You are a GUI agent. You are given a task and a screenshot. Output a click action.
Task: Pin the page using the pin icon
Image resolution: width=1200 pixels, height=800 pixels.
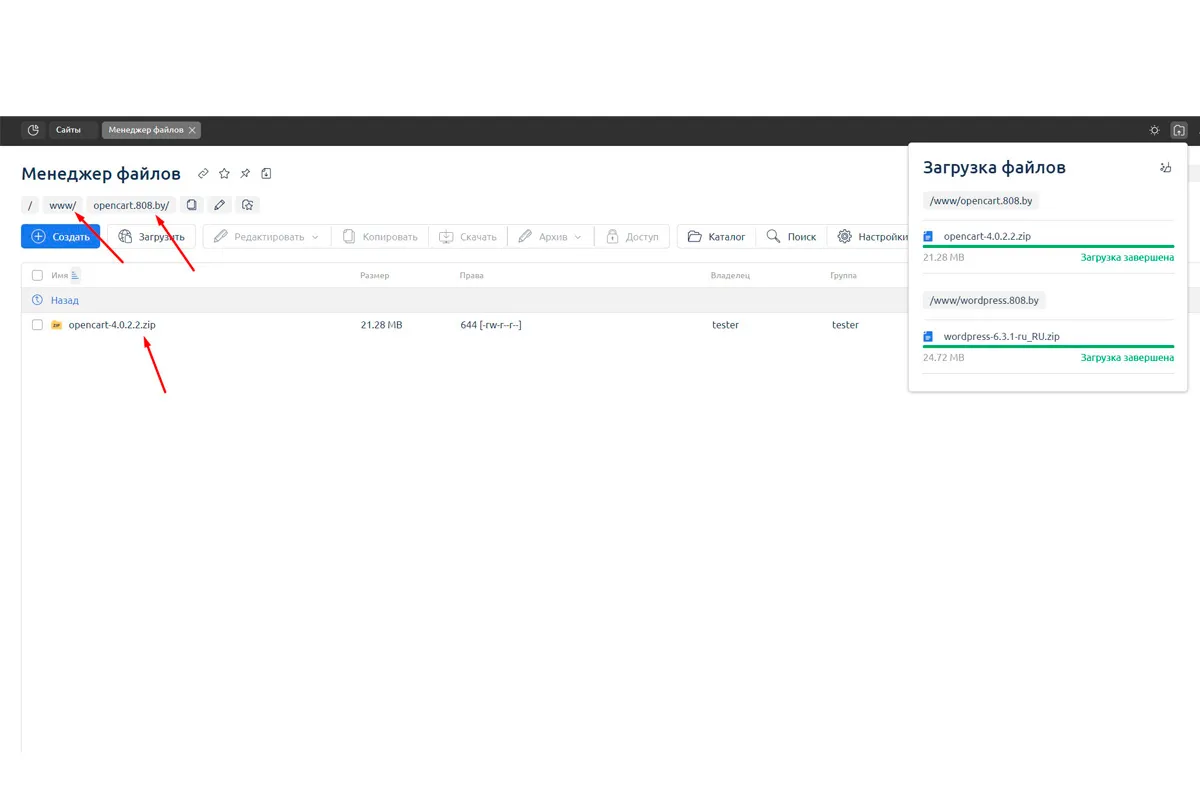[x=245, y=174]
